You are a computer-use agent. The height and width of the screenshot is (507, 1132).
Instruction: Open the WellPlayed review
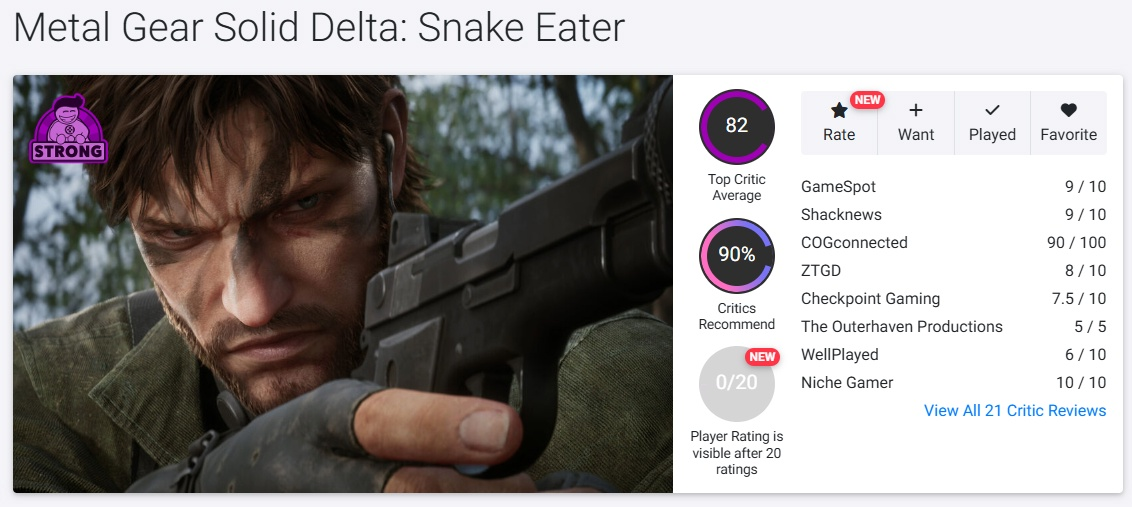[839, 355]
